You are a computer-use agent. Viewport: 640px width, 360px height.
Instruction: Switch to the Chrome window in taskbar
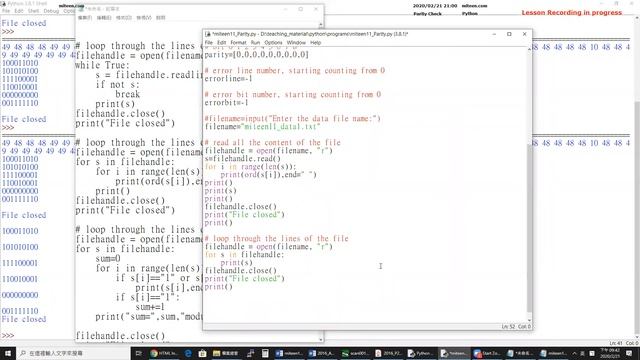tap(163, 353)
